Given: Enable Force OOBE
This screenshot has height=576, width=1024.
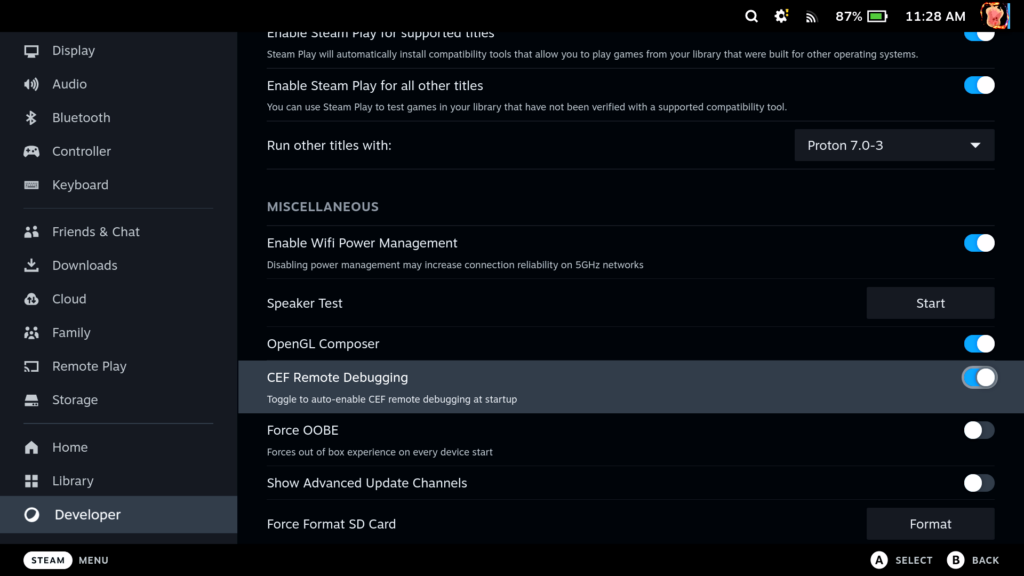Looking at the screenshot, I should [x=979, y=430].
